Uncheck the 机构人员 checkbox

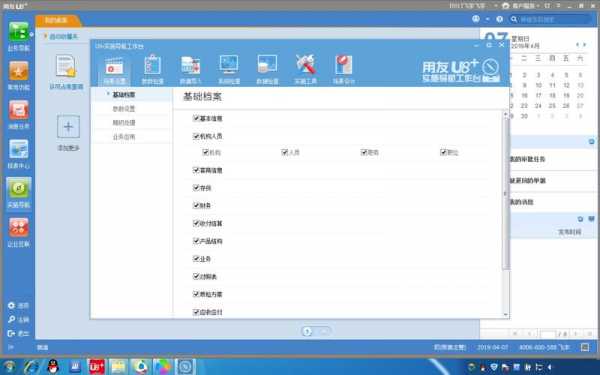click(196, 136)
